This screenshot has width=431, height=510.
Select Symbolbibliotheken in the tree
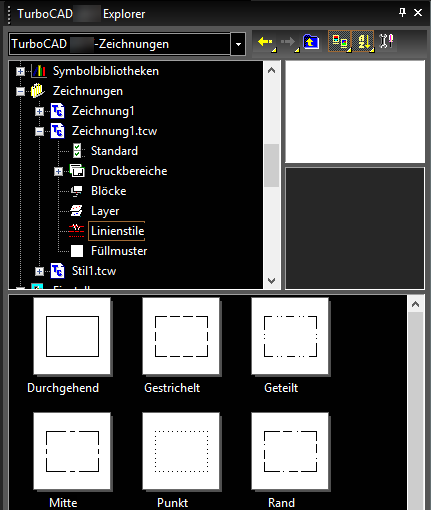[x=106, y=71]
